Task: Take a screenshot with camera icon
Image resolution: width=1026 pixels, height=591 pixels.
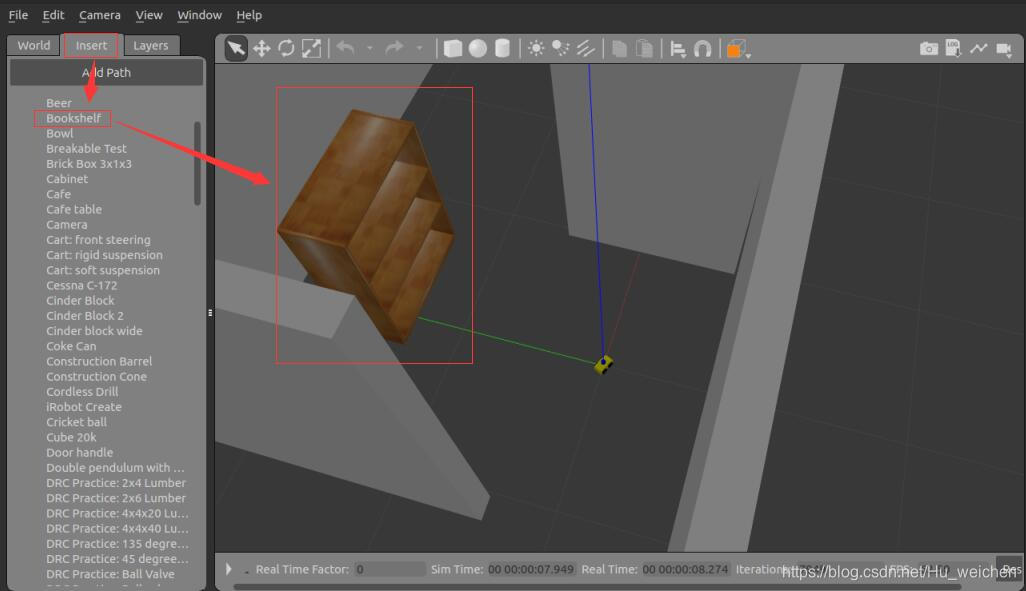Action: tap(929, 48)
